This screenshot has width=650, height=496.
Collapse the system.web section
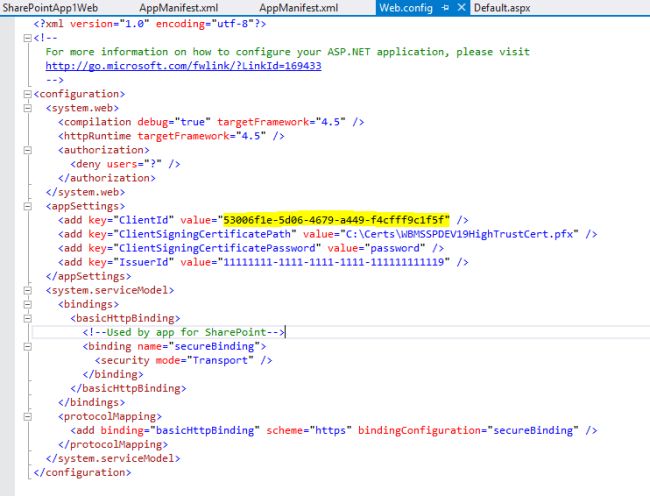[27, 108]
